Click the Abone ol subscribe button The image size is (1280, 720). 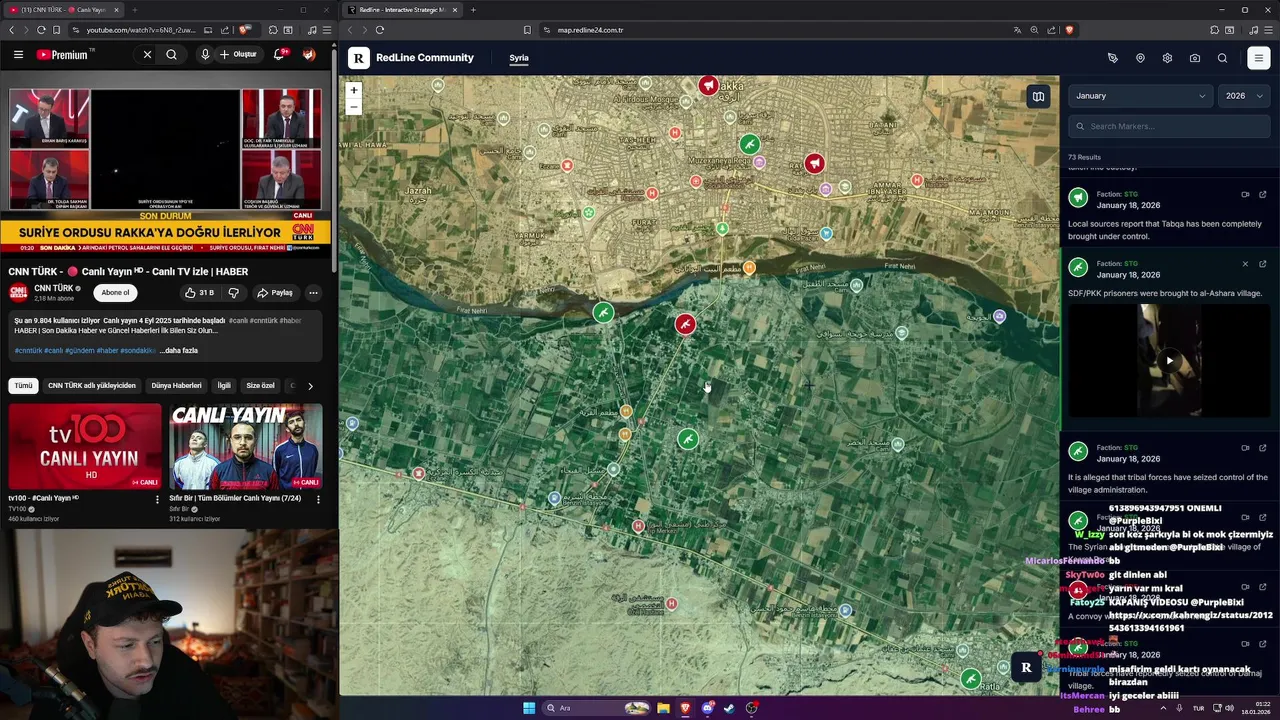pyautogui.click(x=115, y=293)
